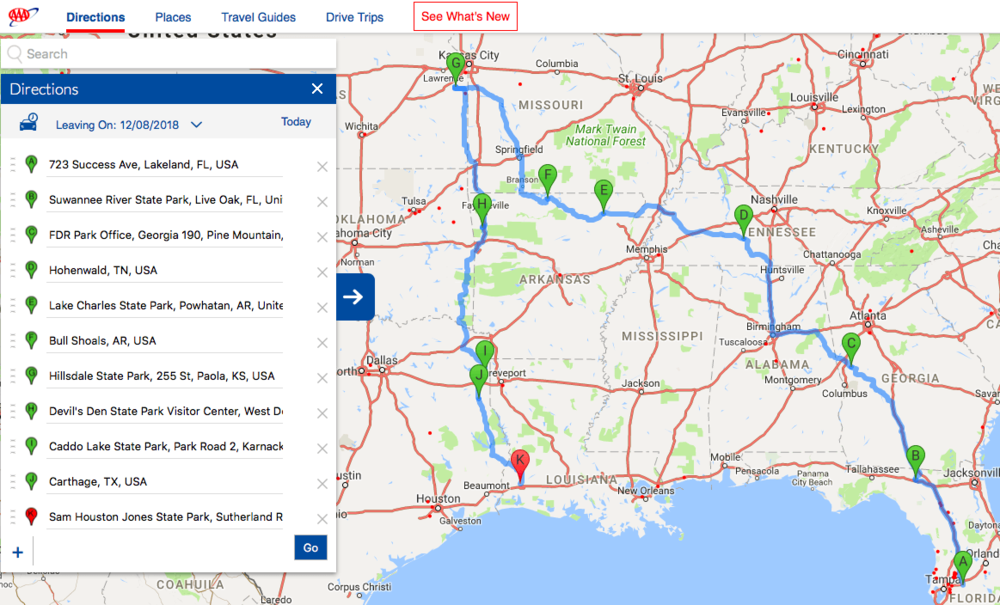The width and height of the screenshot is (1000, 605).
Task: Grab drag handle for Bull Shoals stop
Action: point(13,341)
